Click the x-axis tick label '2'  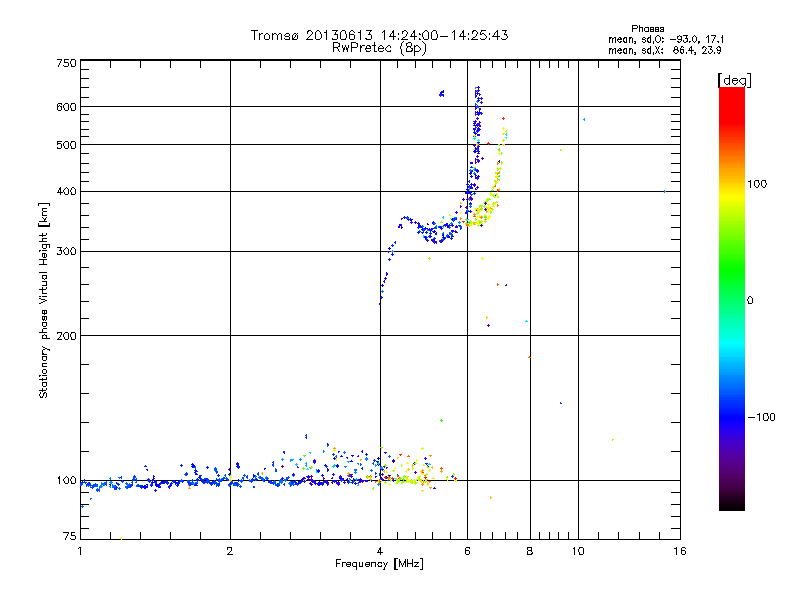coord(230,551)
